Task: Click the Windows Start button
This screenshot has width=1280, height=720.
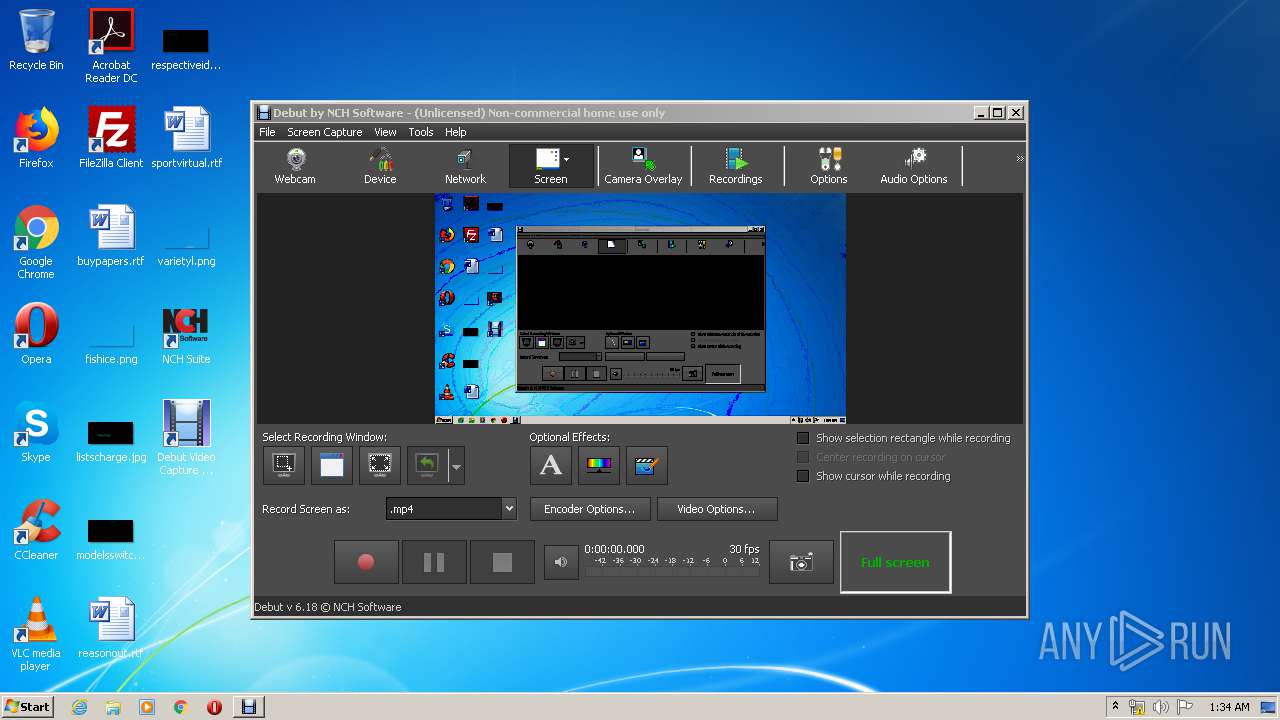Action: [27, 706]
